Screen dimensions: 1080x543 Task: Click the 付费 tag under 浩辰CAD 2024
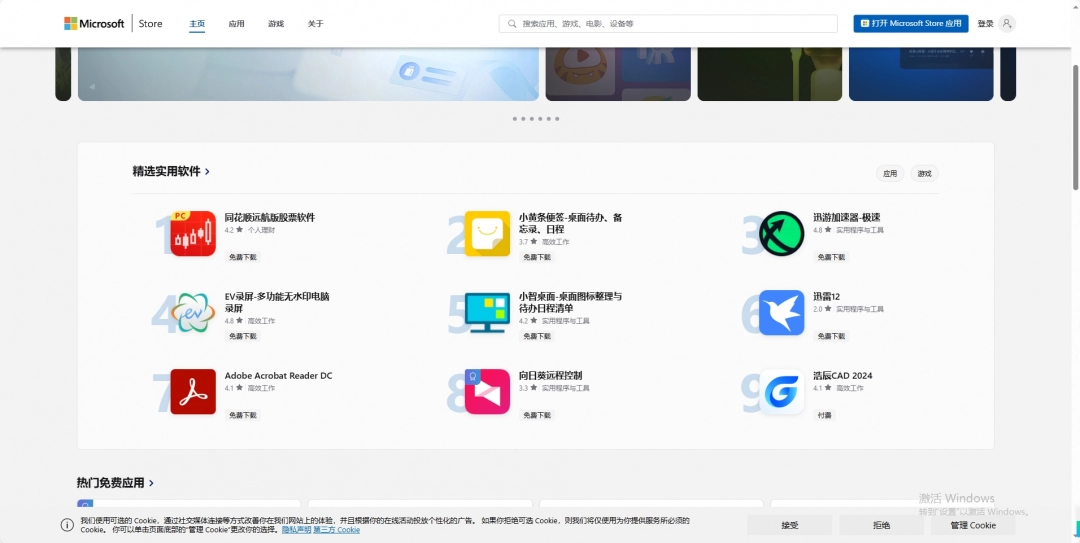coord(824,416)
